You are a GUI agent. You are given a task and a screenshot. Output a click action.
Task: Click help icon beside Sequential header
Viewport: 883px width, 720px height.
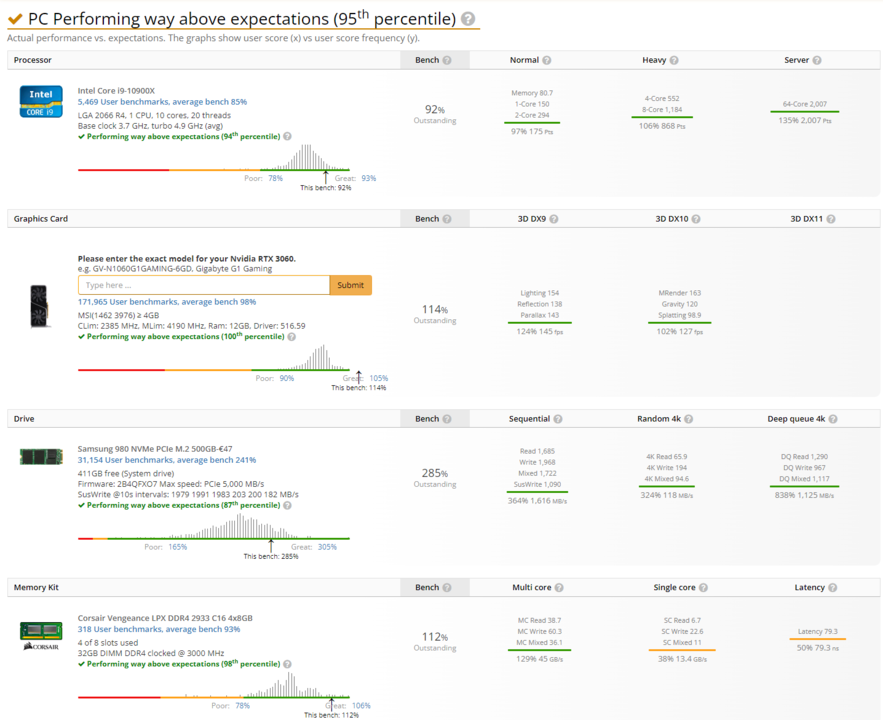click(559, 419)
